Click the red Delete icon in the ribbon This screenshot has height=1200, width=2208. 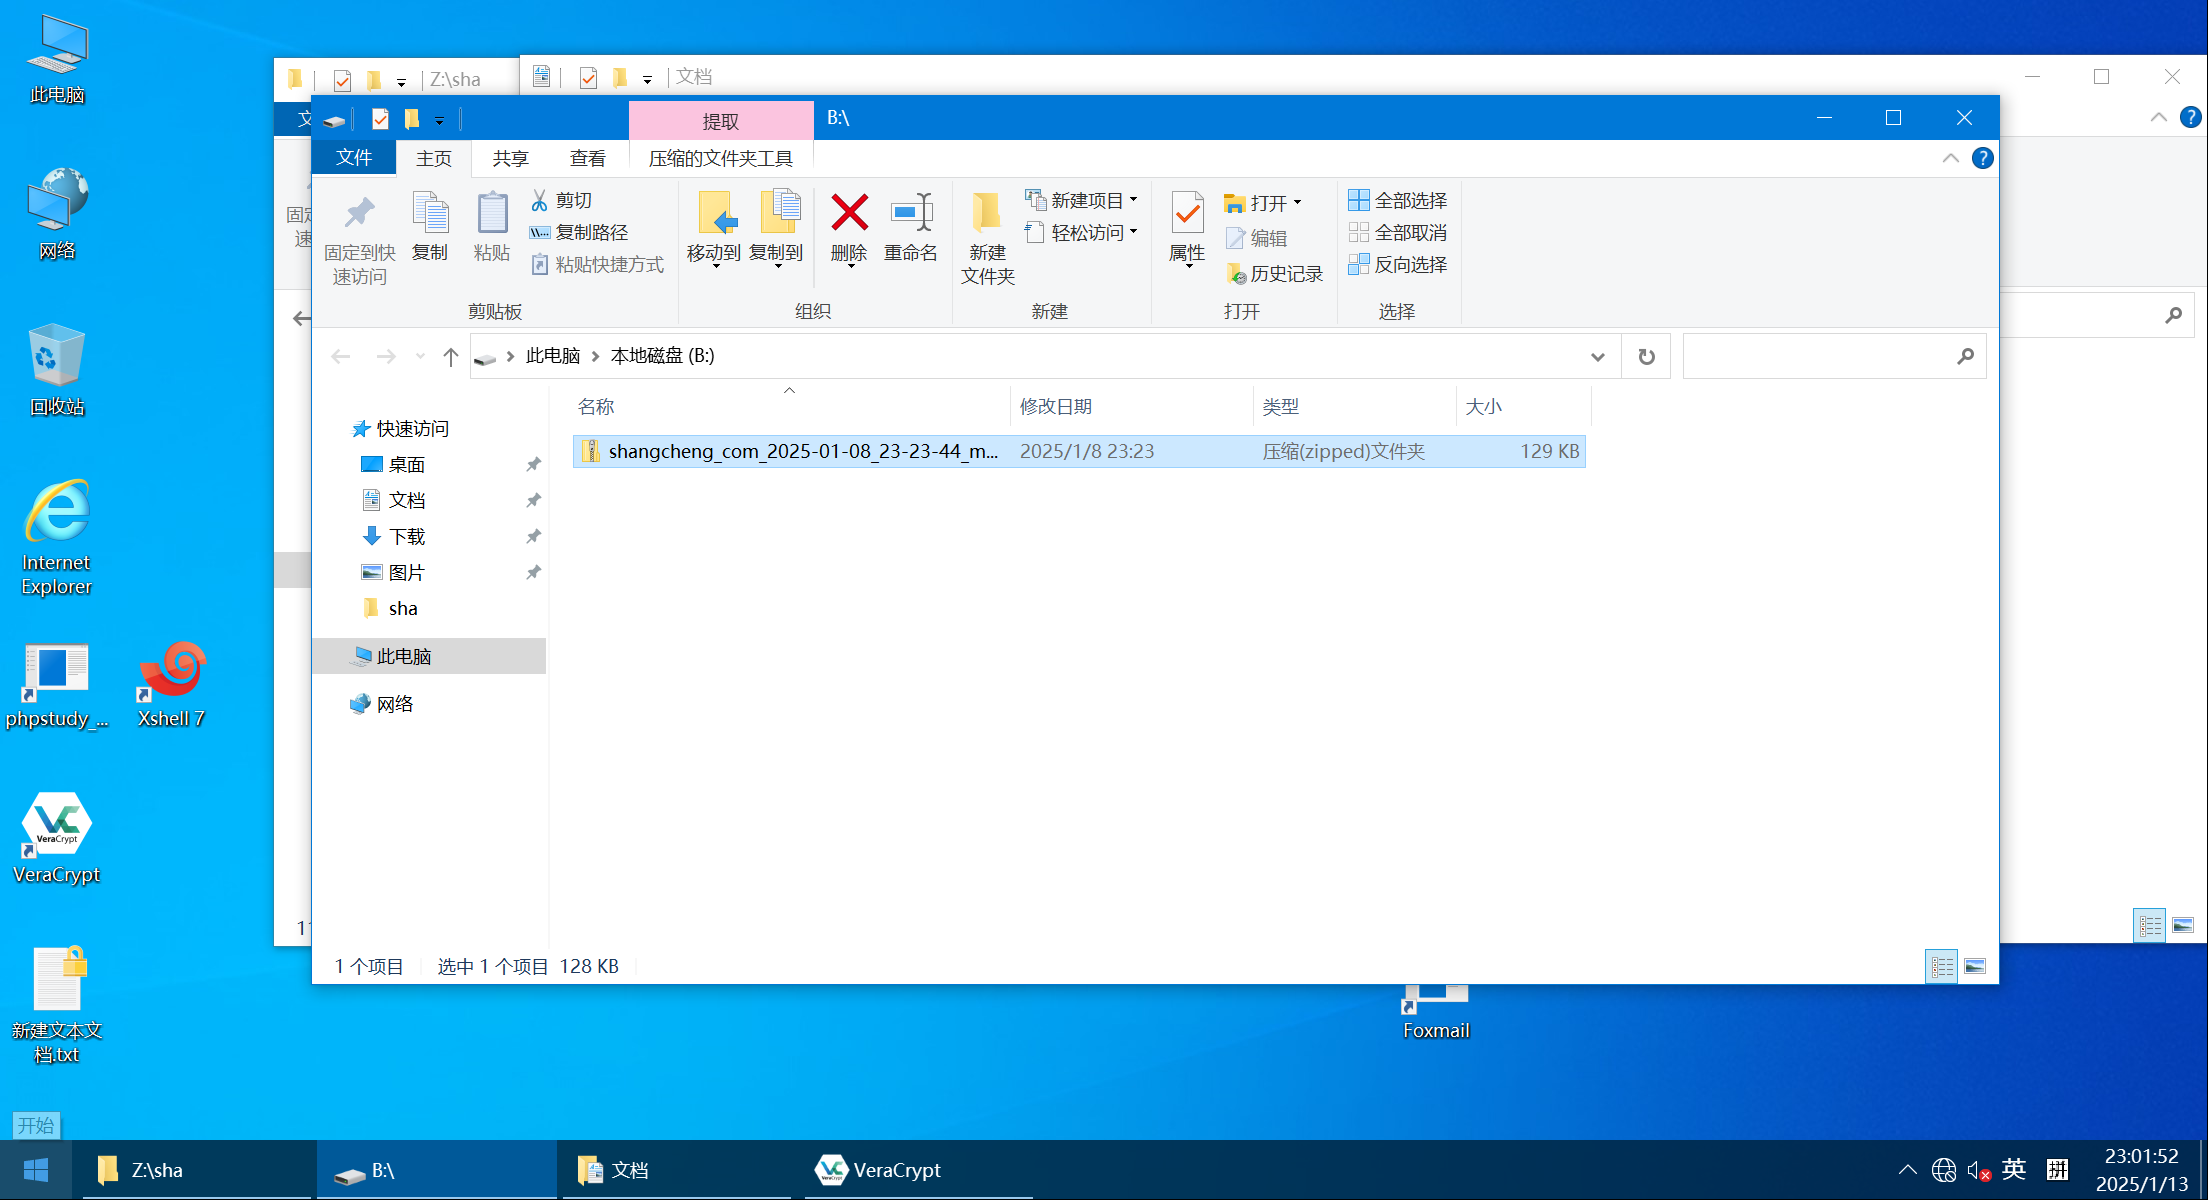849,213
